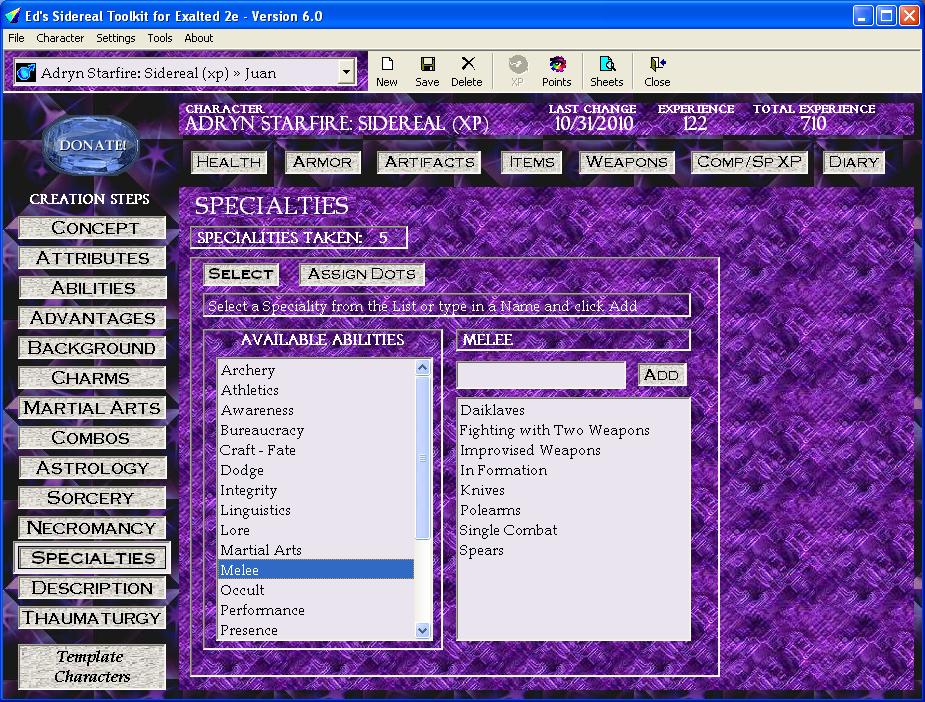Select Linguistics in Available Abilities
Screen dimensions: 925x702
(x=316, y=510)
